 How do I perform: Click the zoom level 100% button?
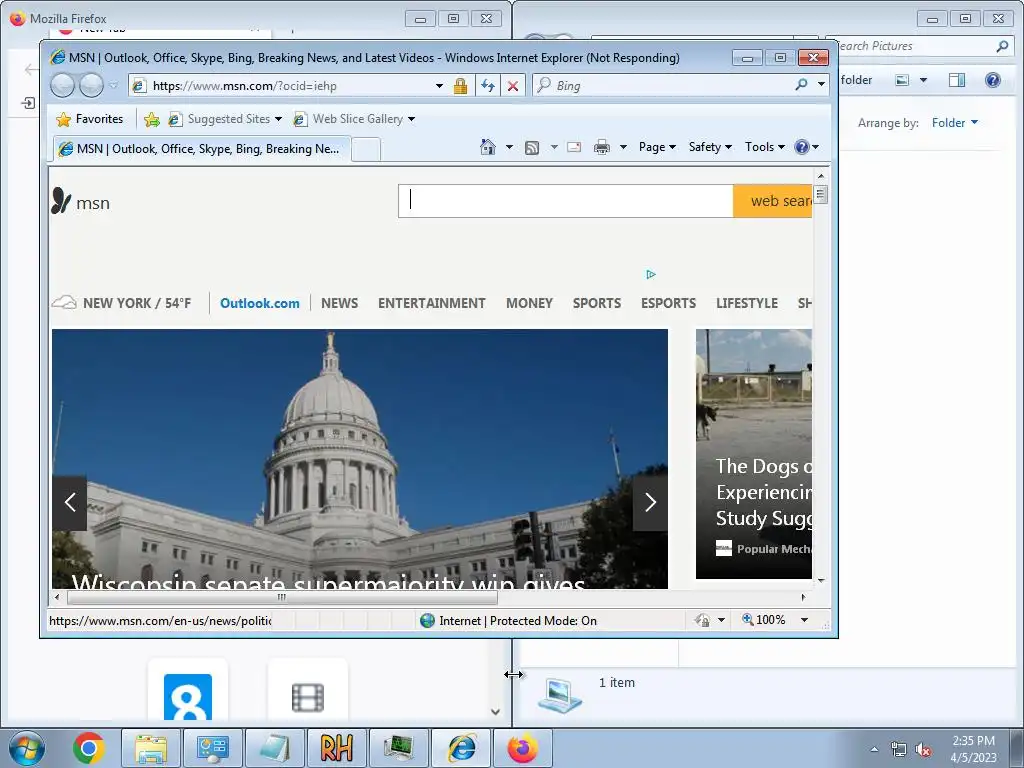pyautogui.click(x=763, y=620)
